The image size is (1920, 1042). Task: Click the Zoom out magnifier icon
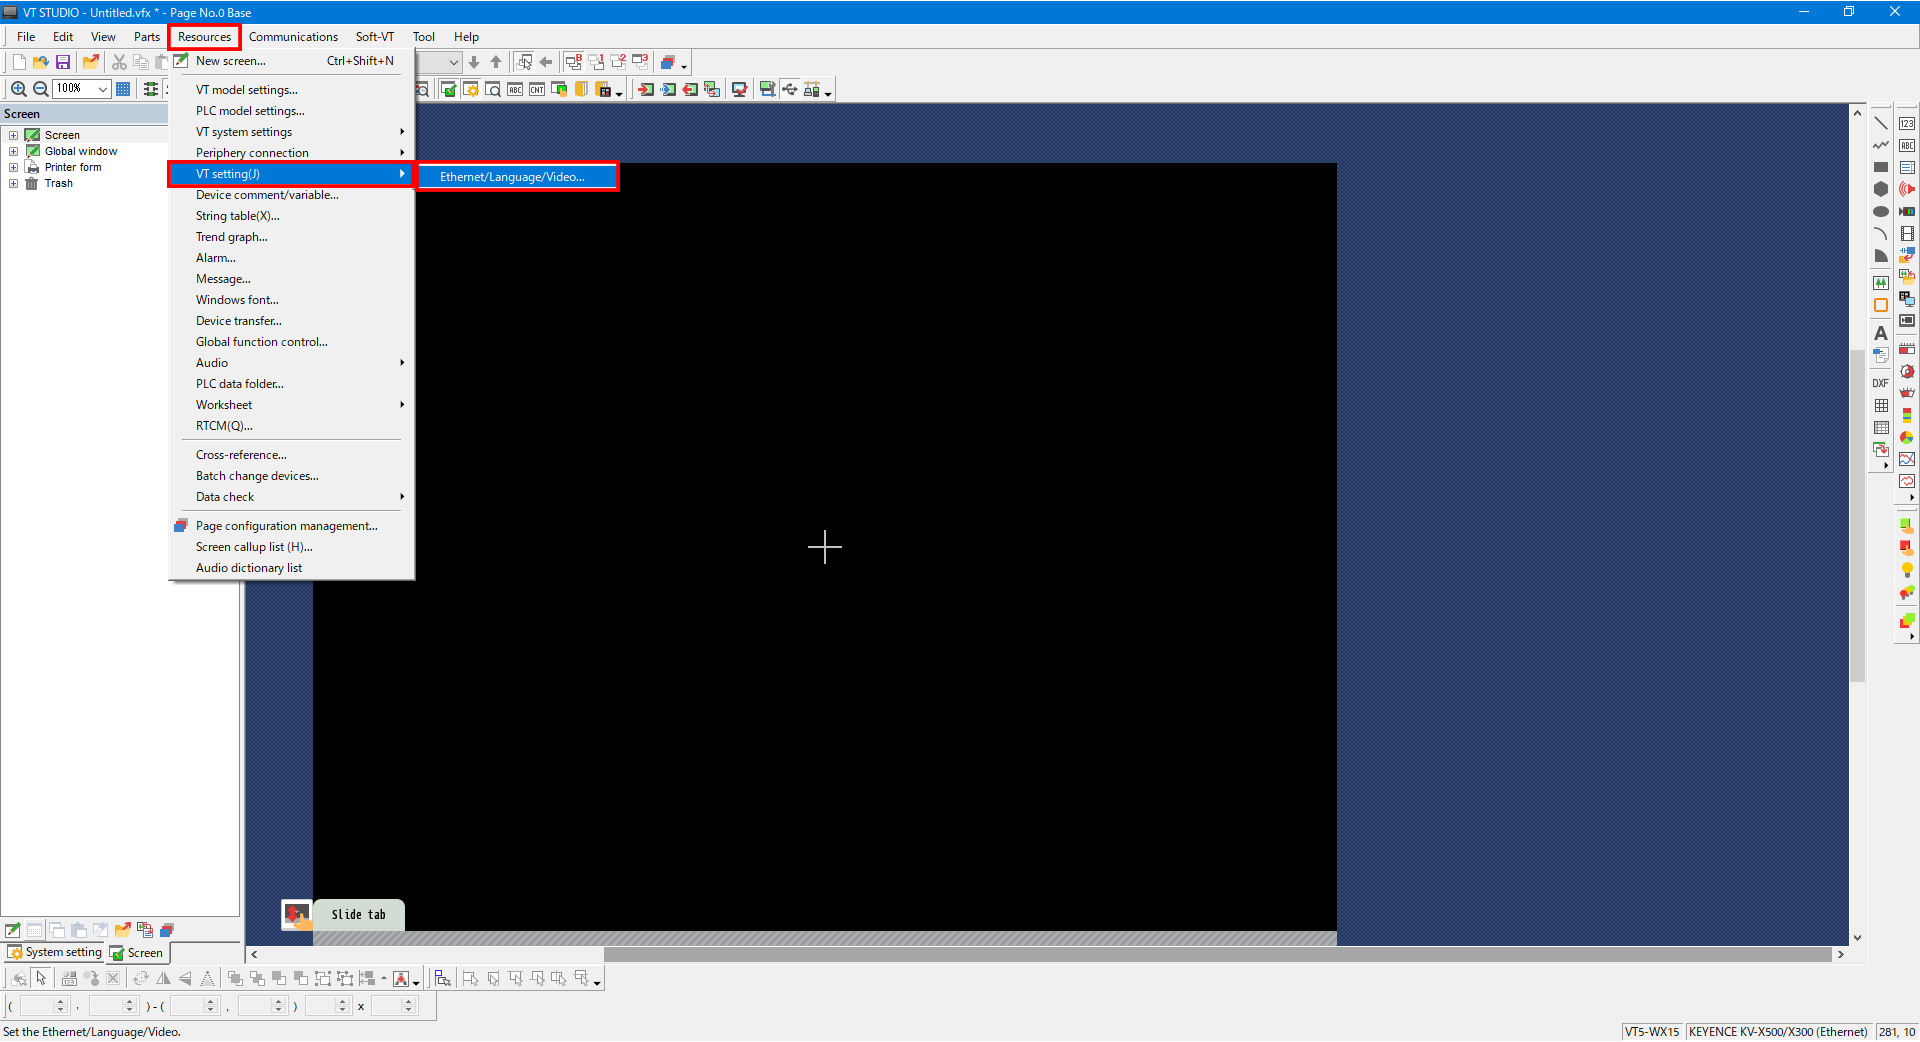(x=41, y=89)
